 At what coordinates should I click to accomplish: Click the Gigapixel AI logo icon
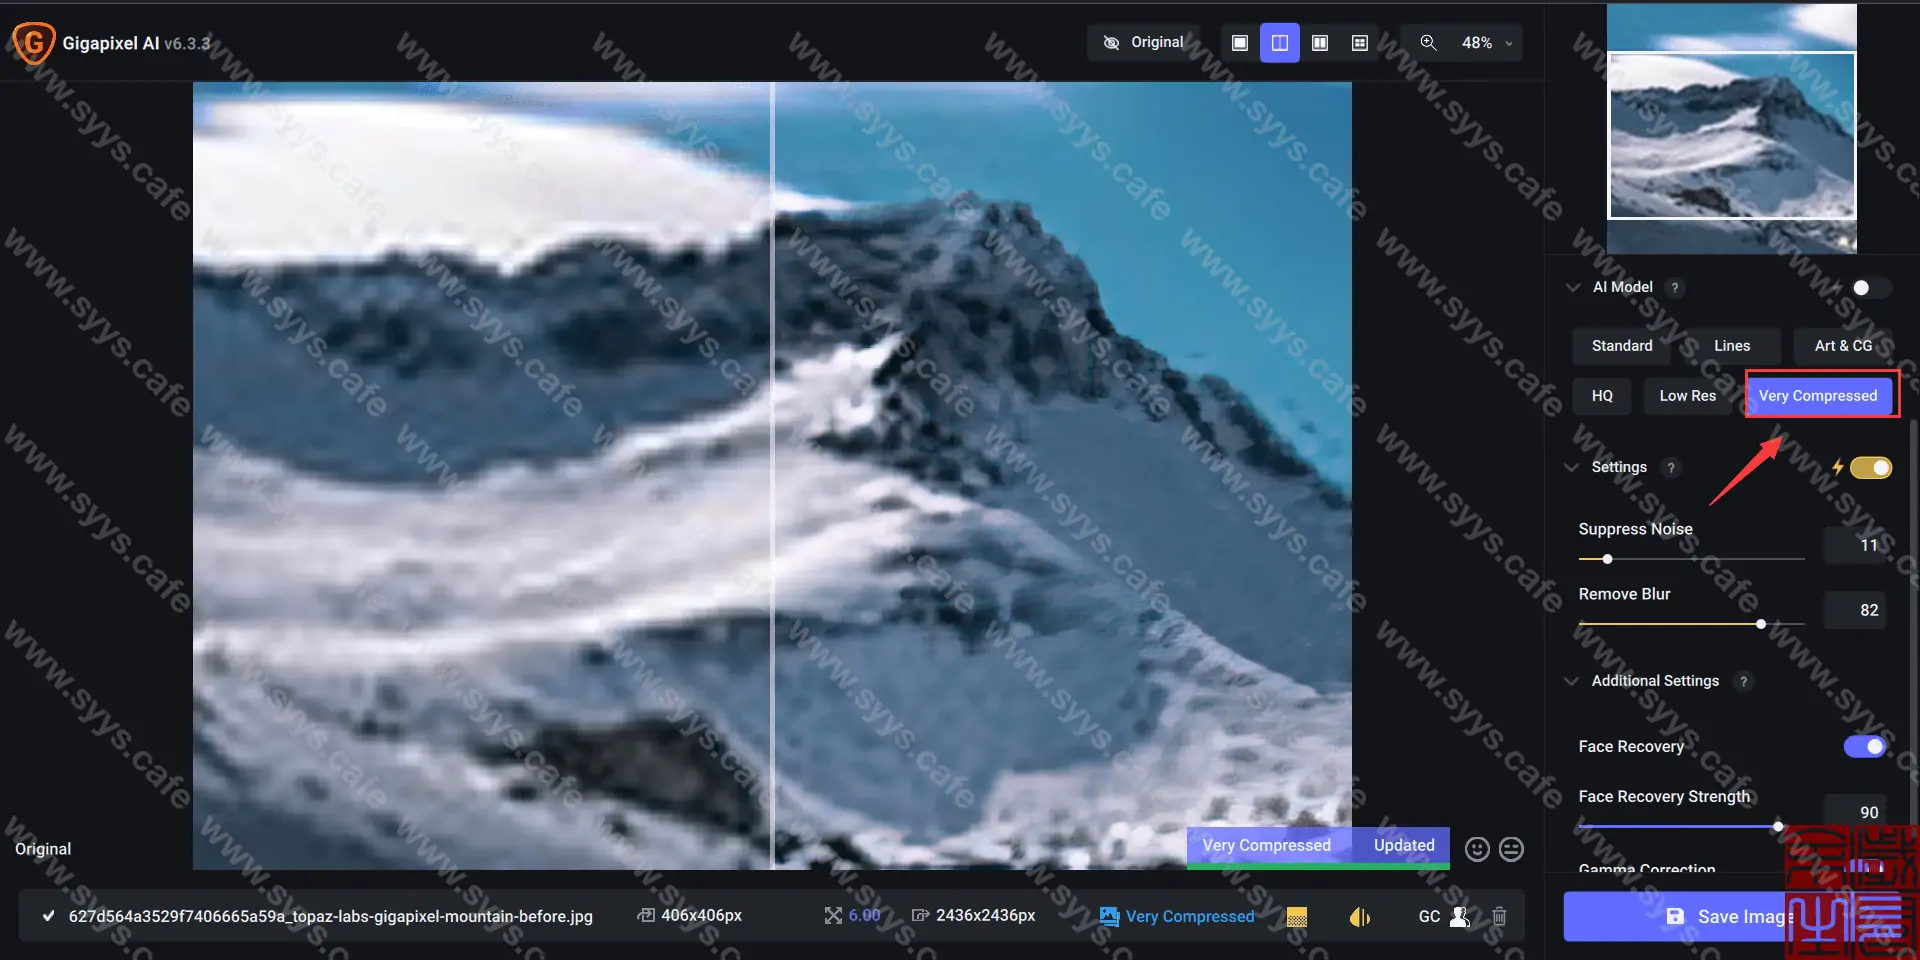33,43
